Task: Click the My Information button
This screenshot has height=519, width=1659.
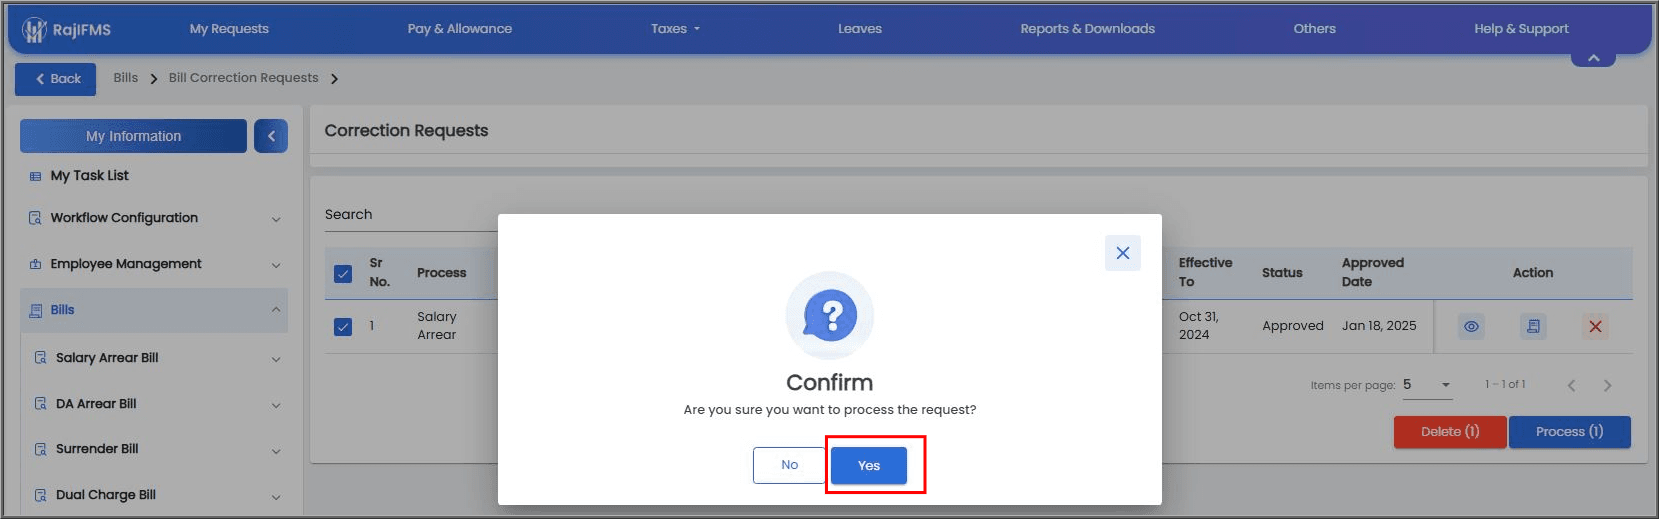Action: pos(133,136)
